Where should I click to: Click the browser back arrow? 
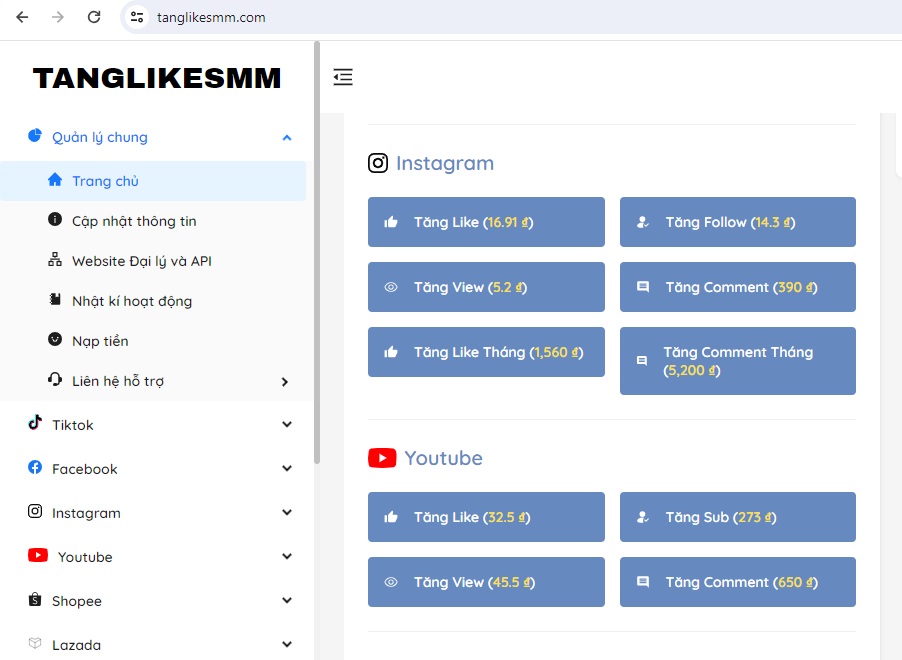click(x=22, y=17)
